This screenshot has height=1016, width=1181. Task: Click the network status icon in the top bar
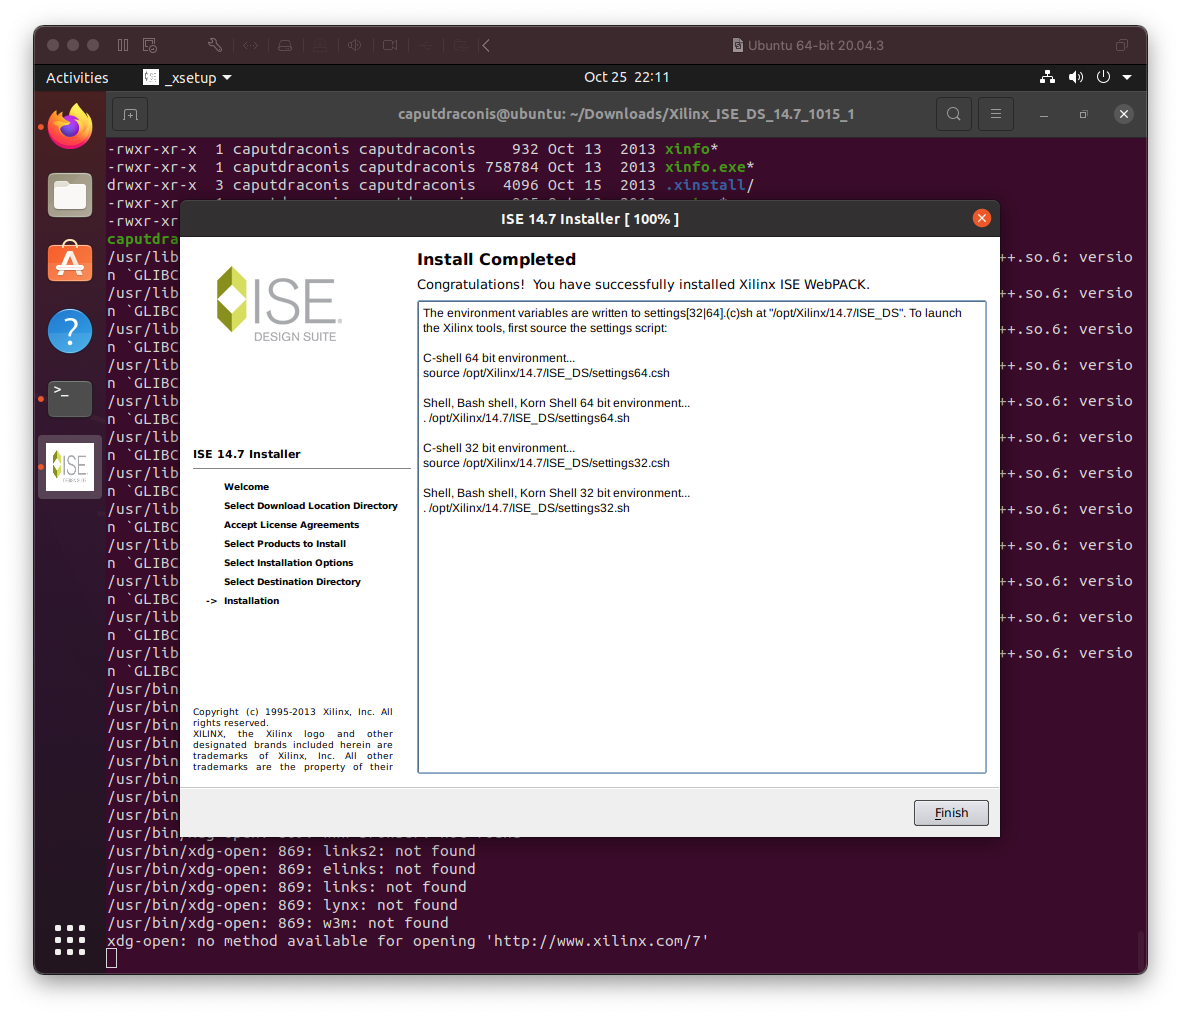(x=1047, y=77)
